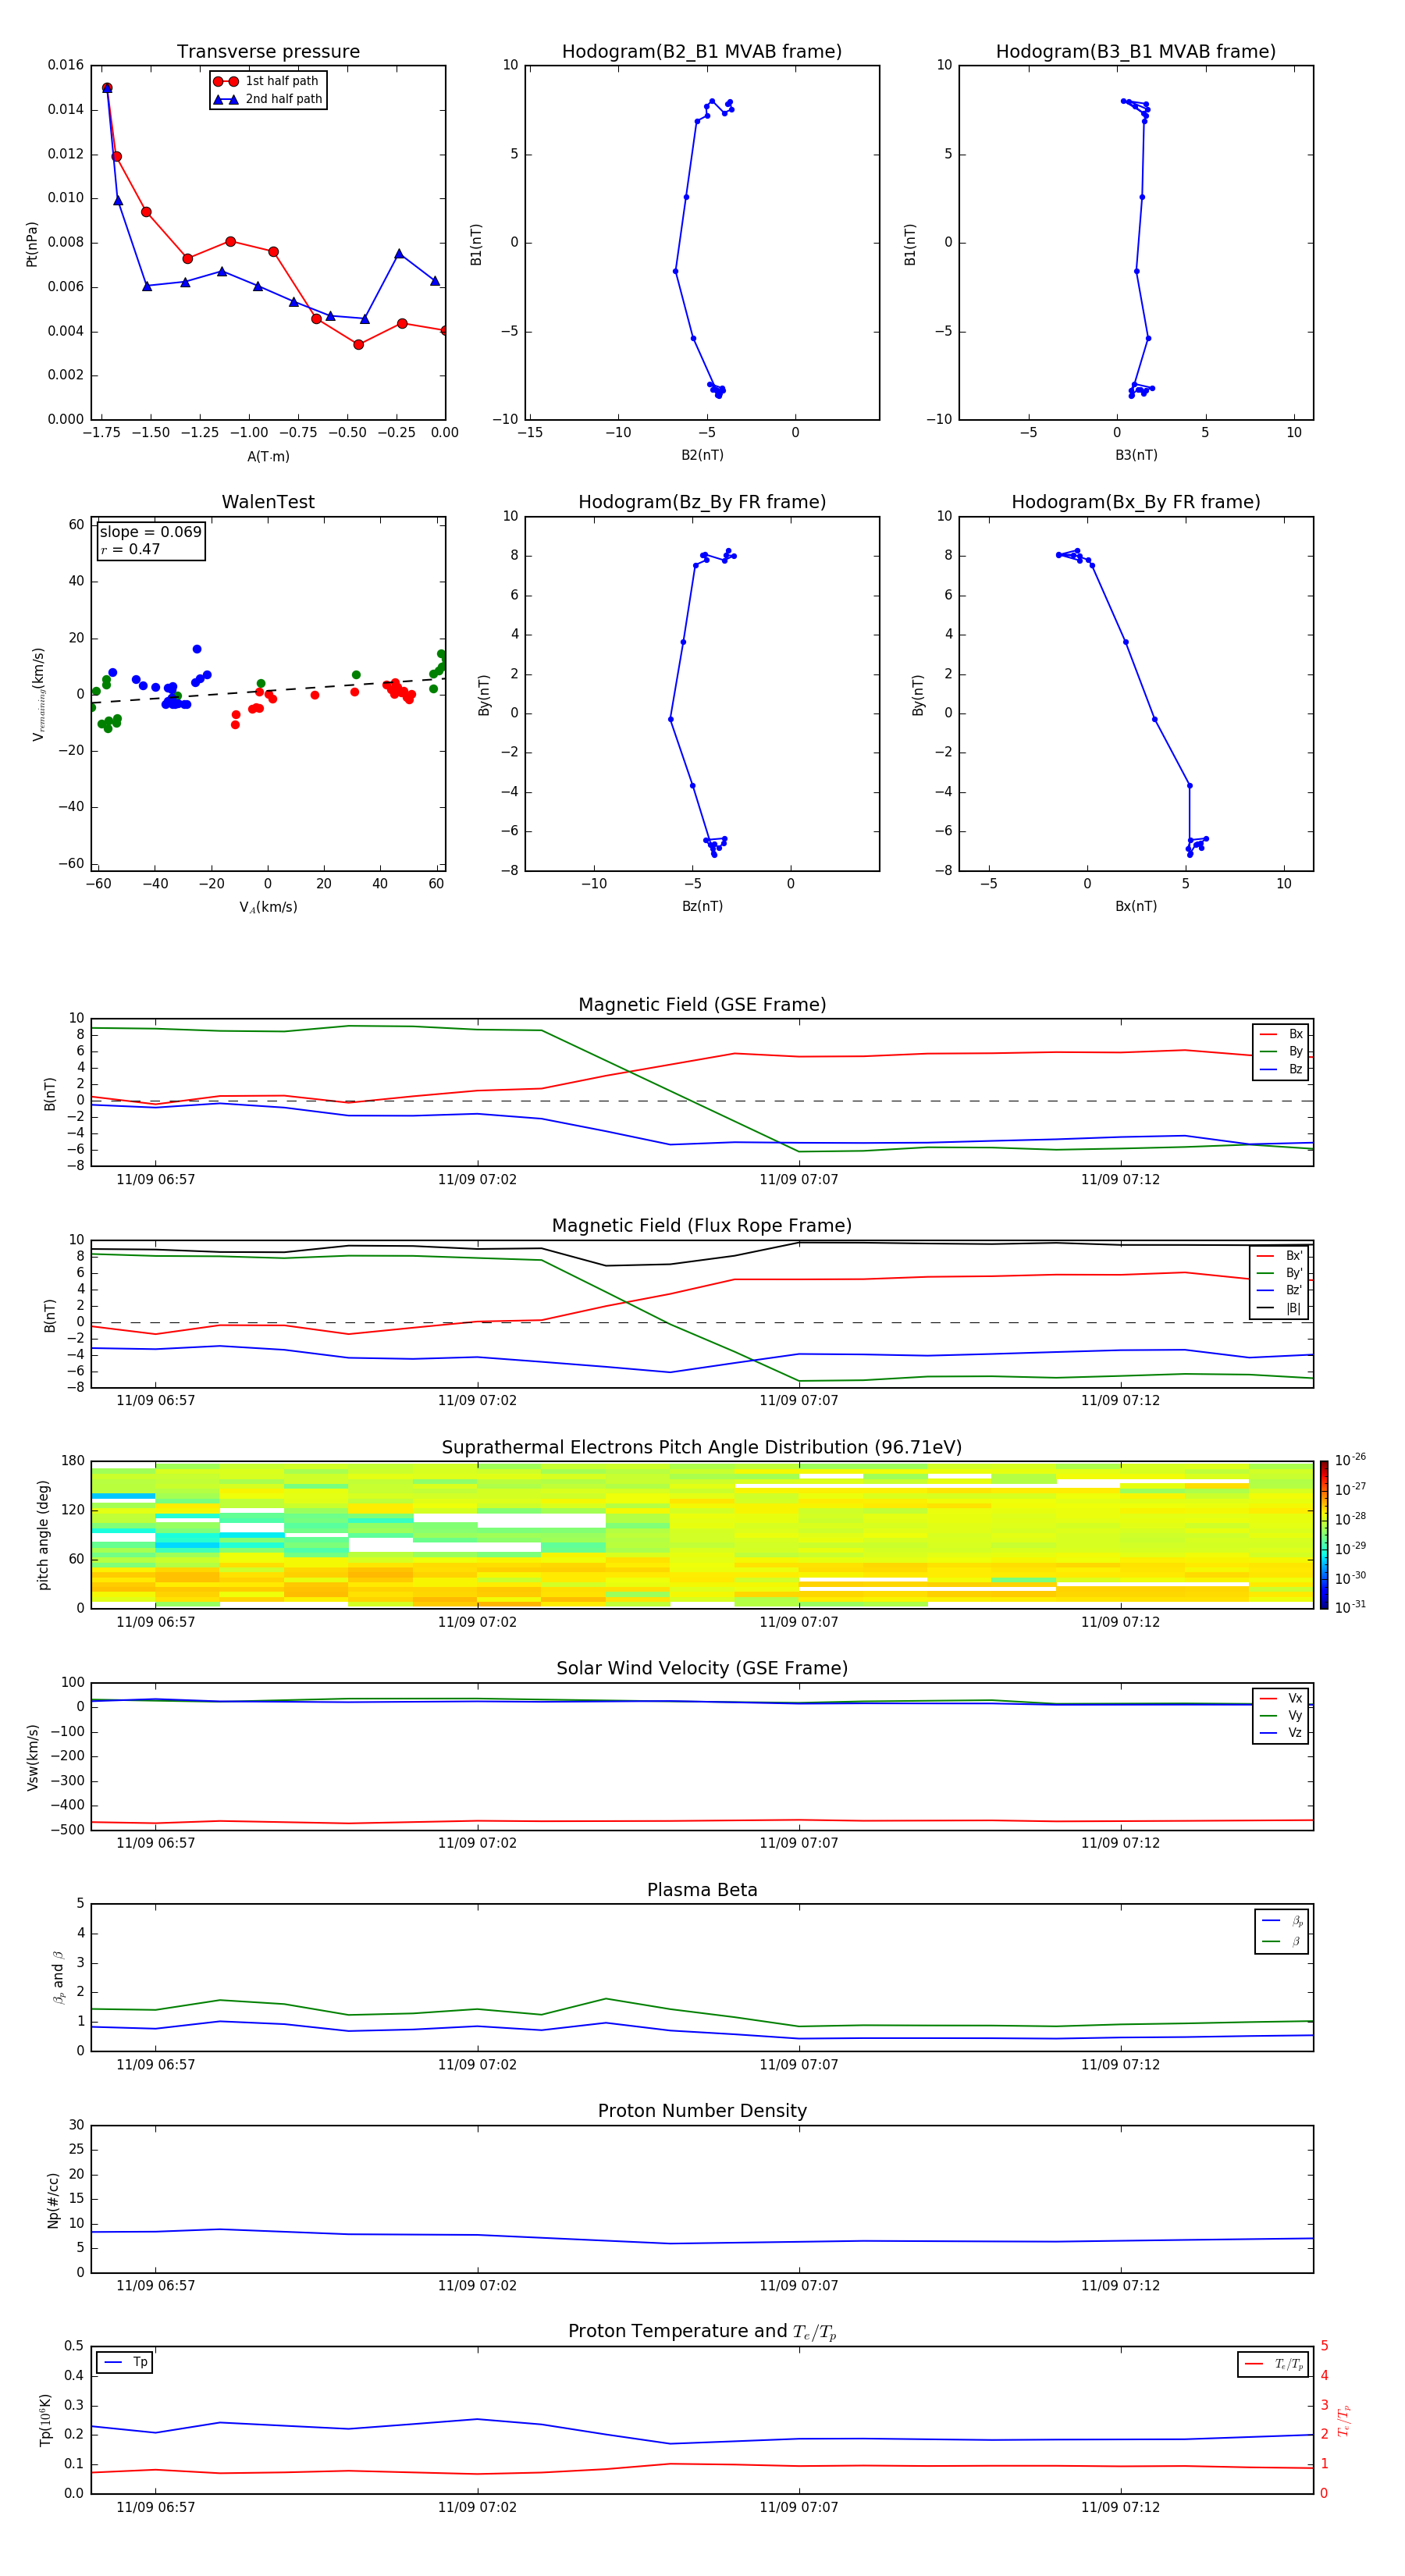This screenshot has height=2576, width=1405.
Task: Click '11/09 07:07' tick under Plasma Beta plot
Action: (799, 2065)
